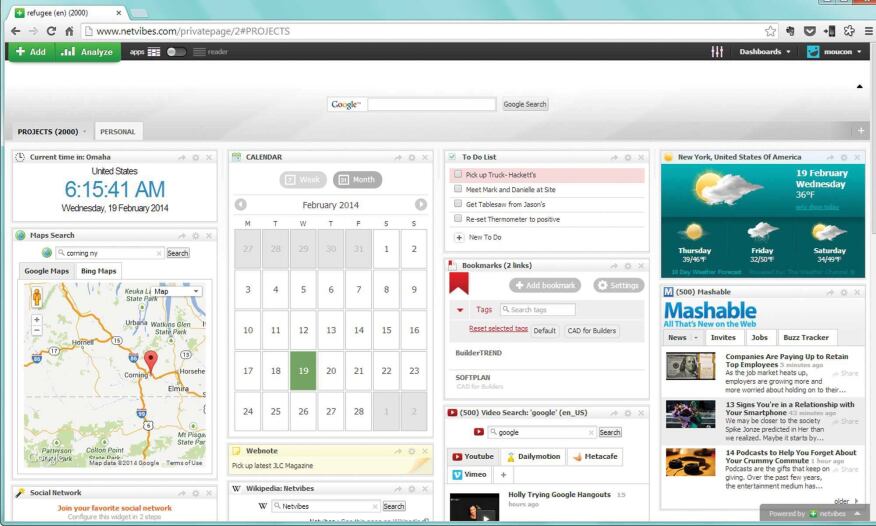Open settings for Current time widget
The image size is (876, 526).
pos(196,157)
